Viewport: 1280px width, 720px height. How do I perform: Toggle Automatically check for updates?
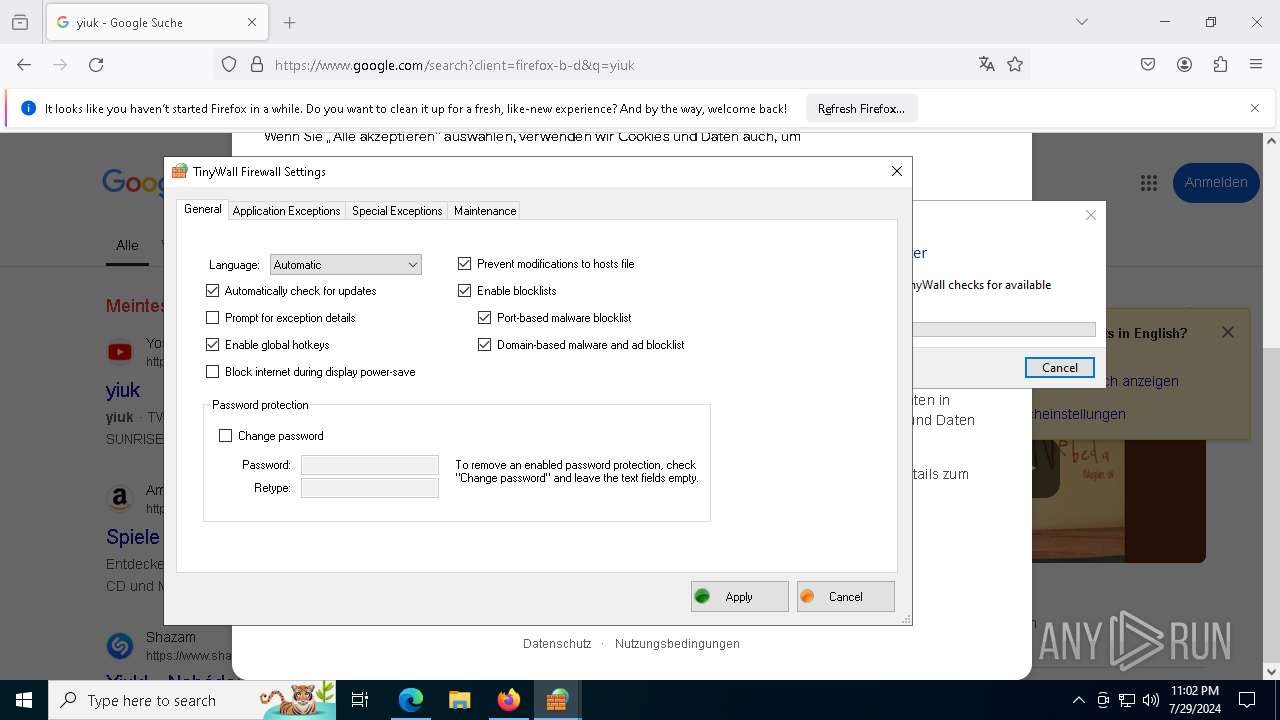(212, 291)
